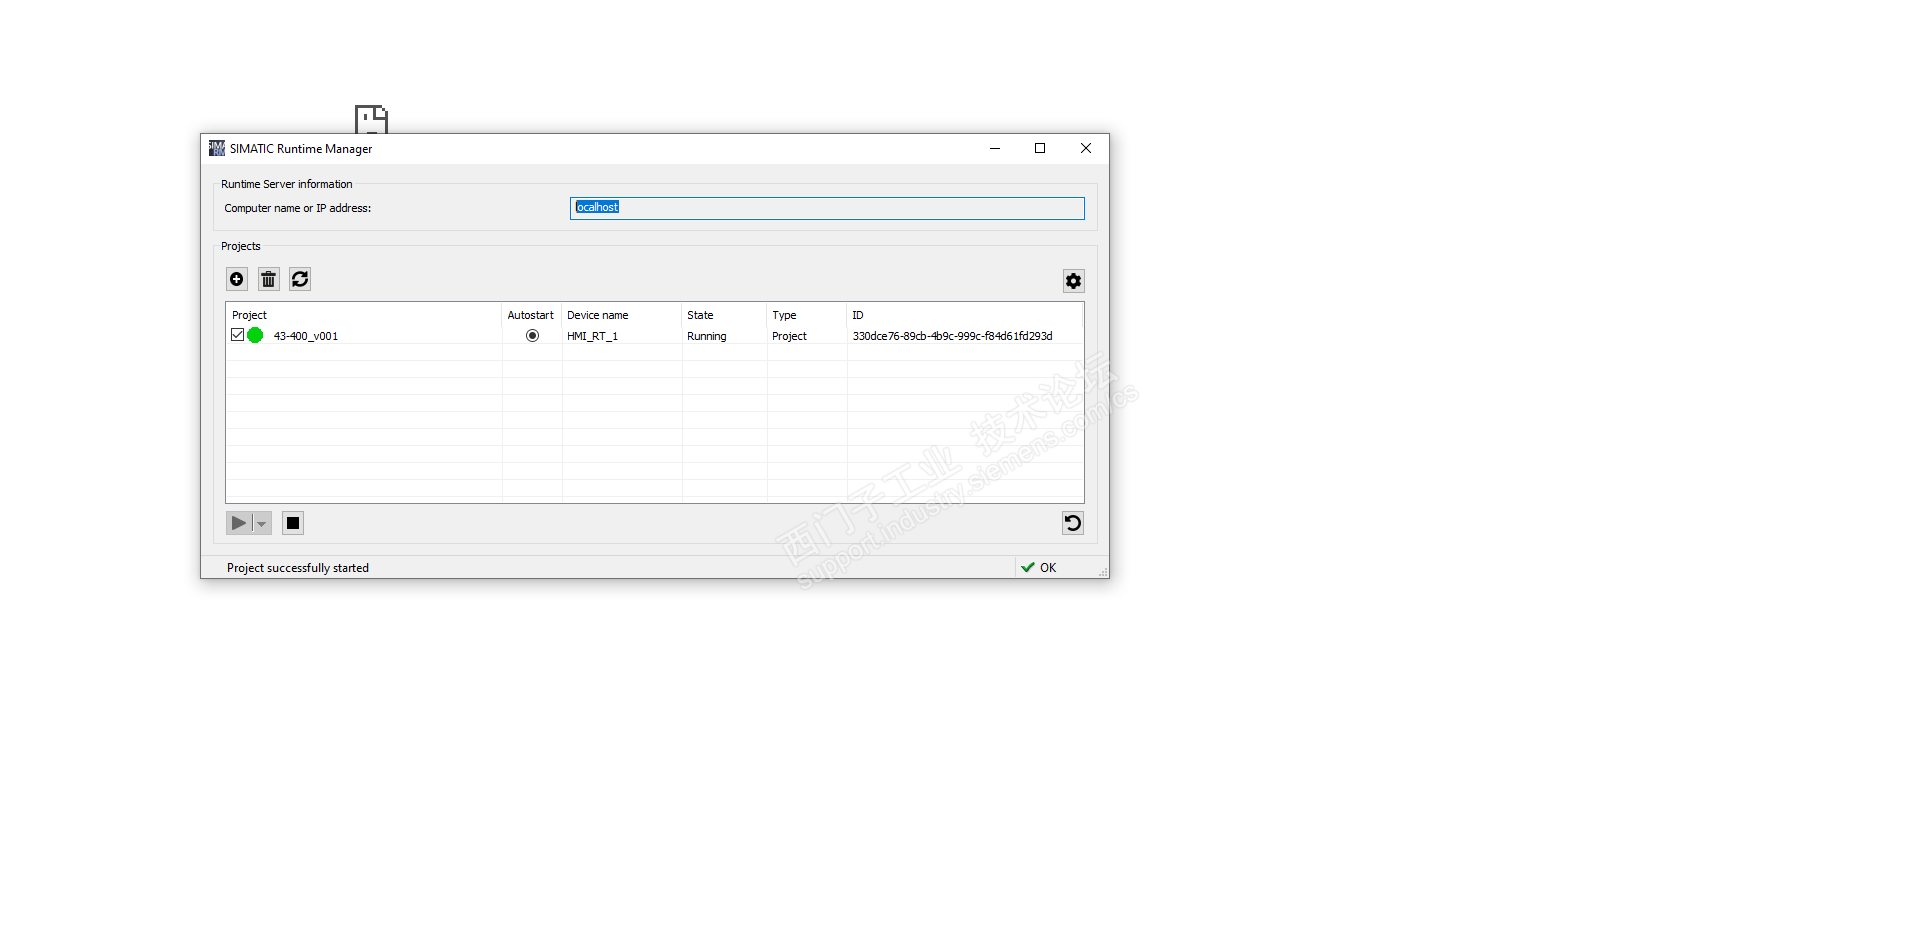Screen dimensions: 1914x942
Task: Minimize the SIMATIC Runtime Manager window
Action: (995, 148)
